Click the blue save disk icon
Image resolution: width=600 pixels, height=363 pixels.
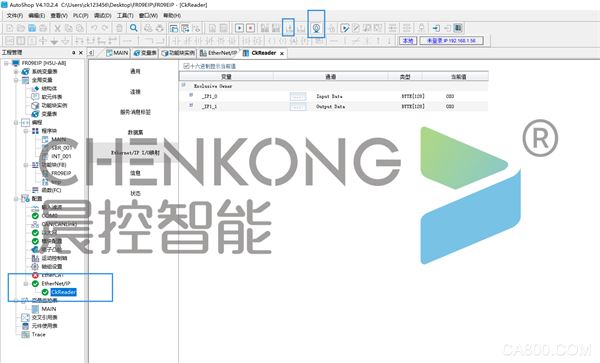point(32,28)
